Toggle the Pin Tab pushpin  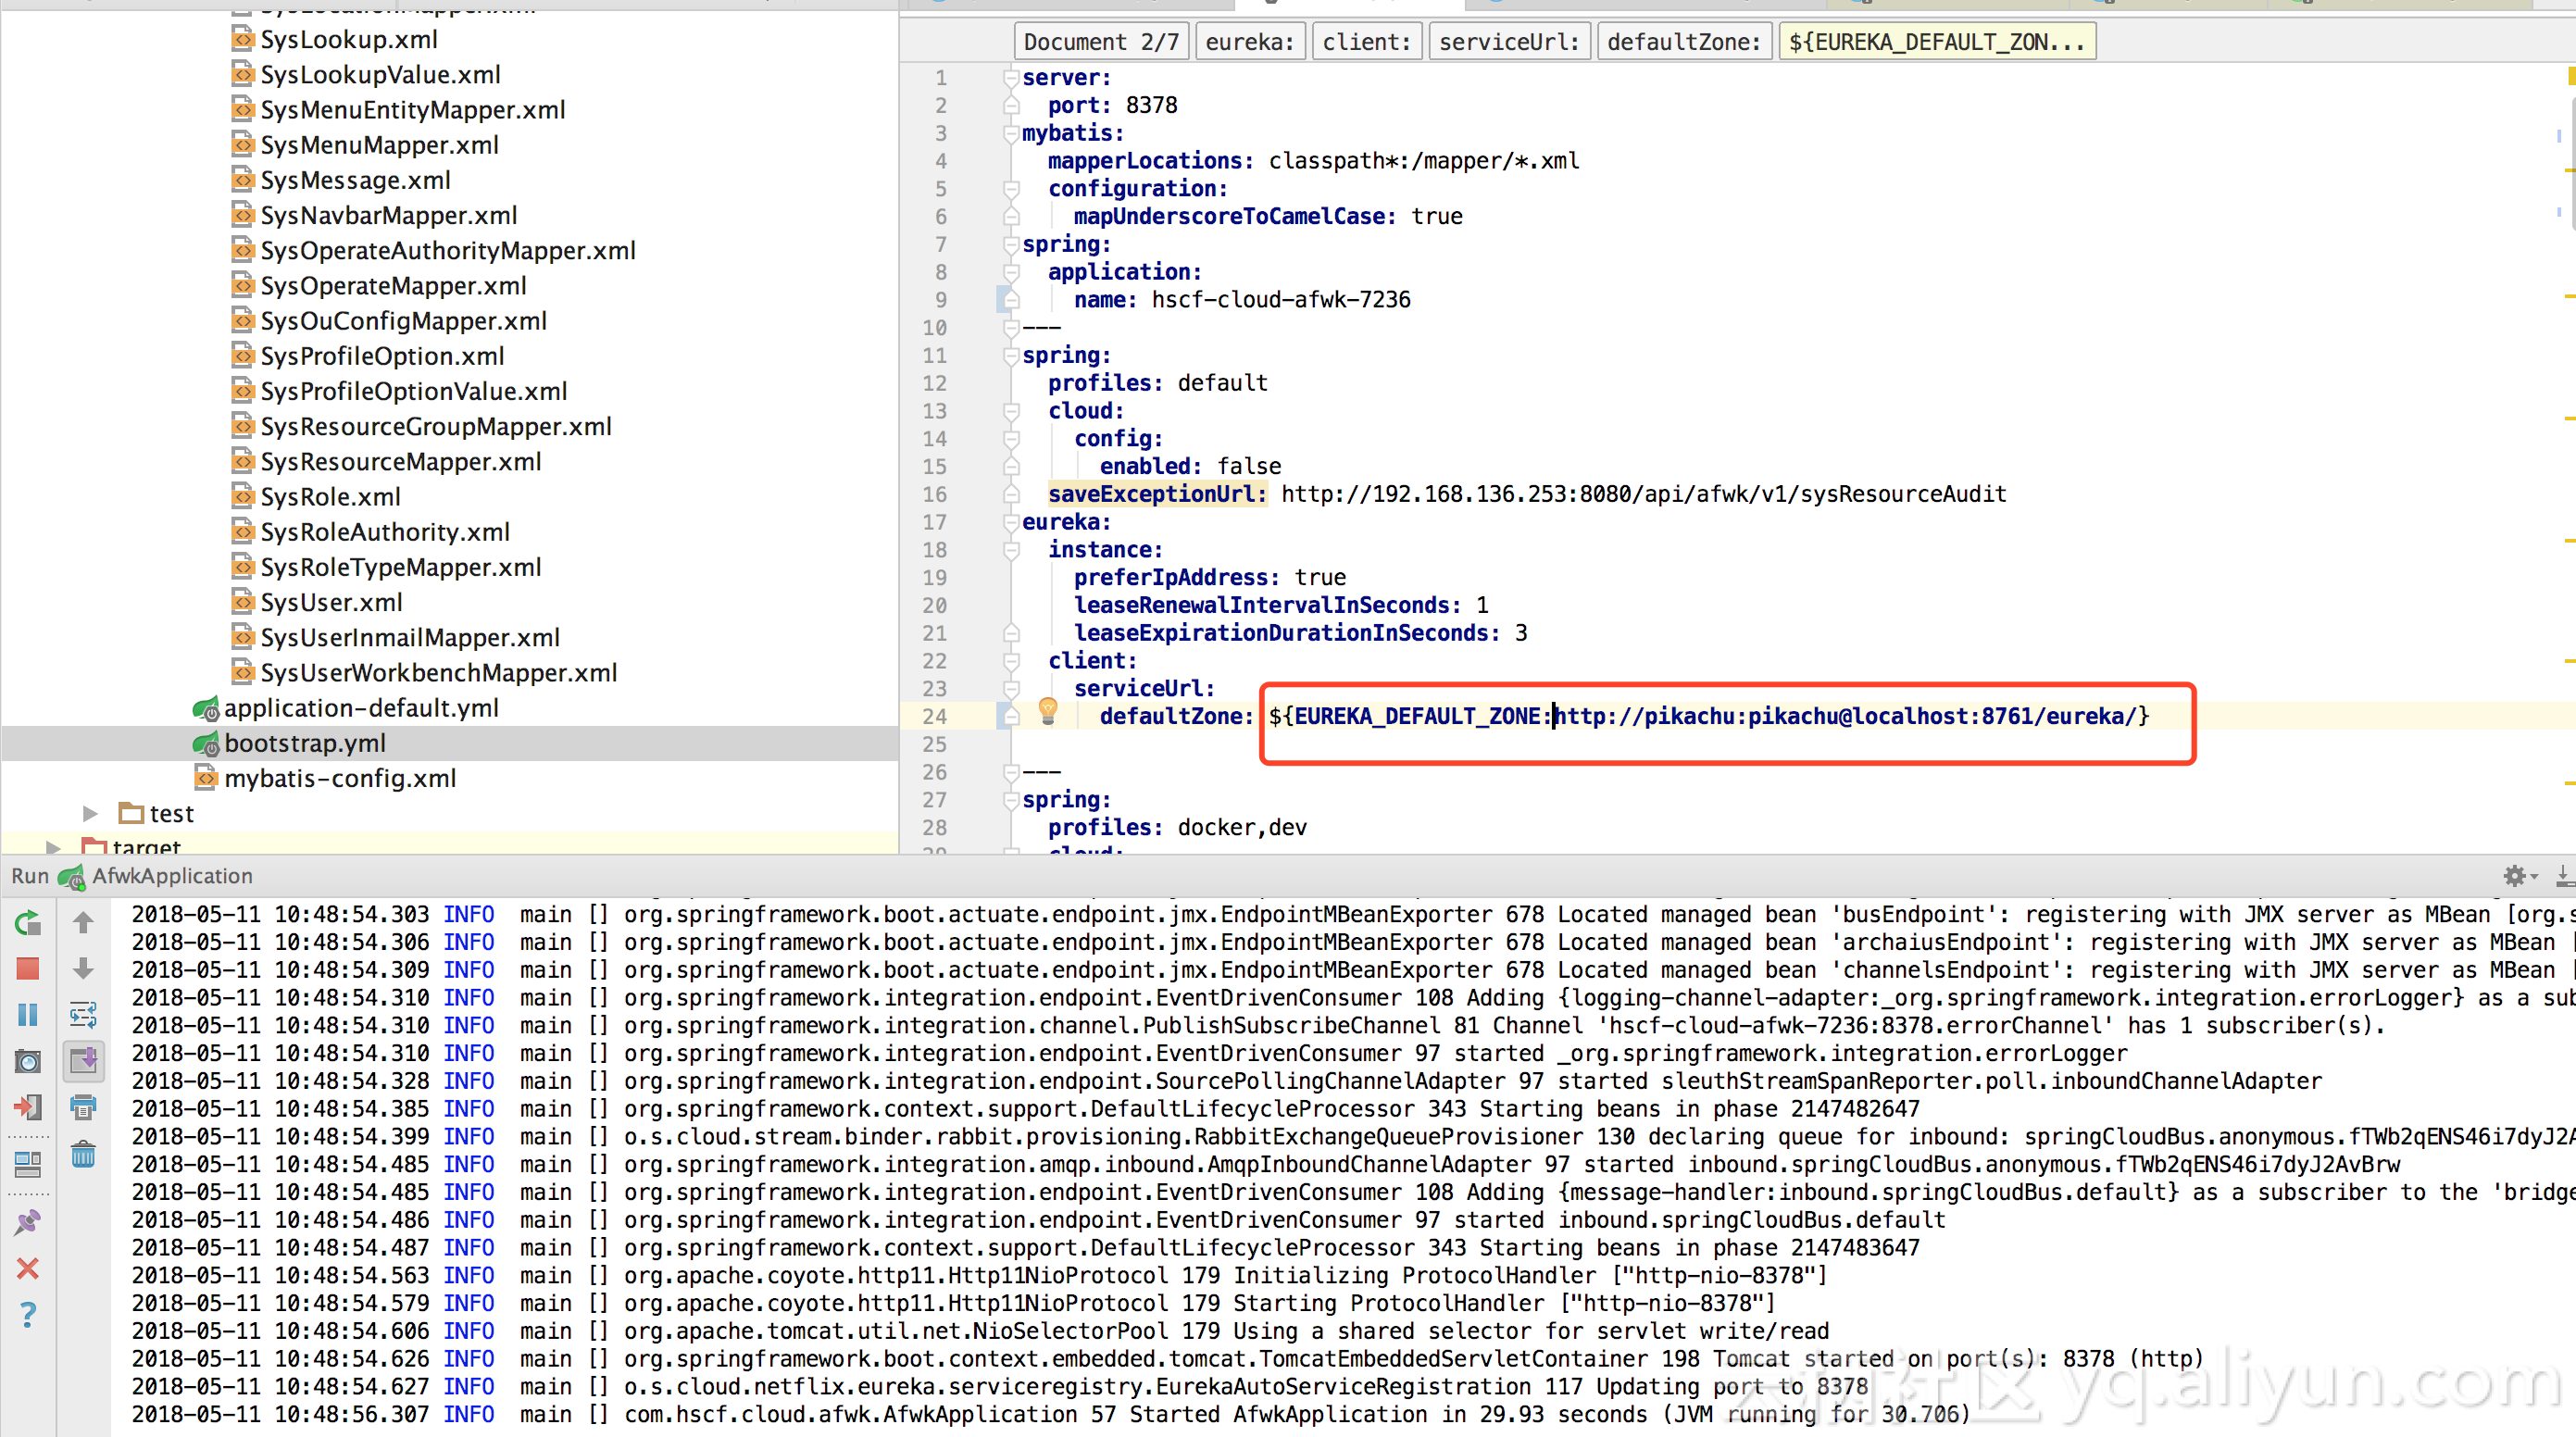28,1222
